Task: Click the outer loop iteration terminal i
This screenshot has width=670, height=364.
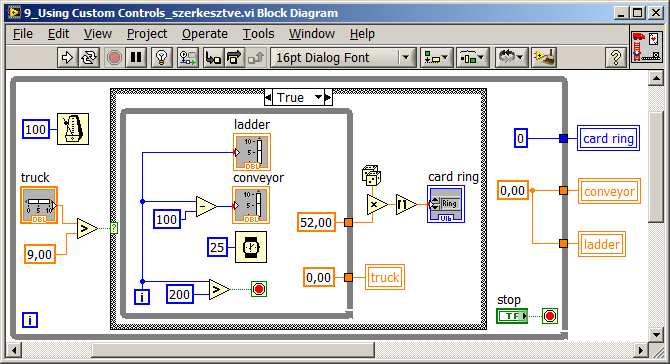Action: (x=30, y=320)
